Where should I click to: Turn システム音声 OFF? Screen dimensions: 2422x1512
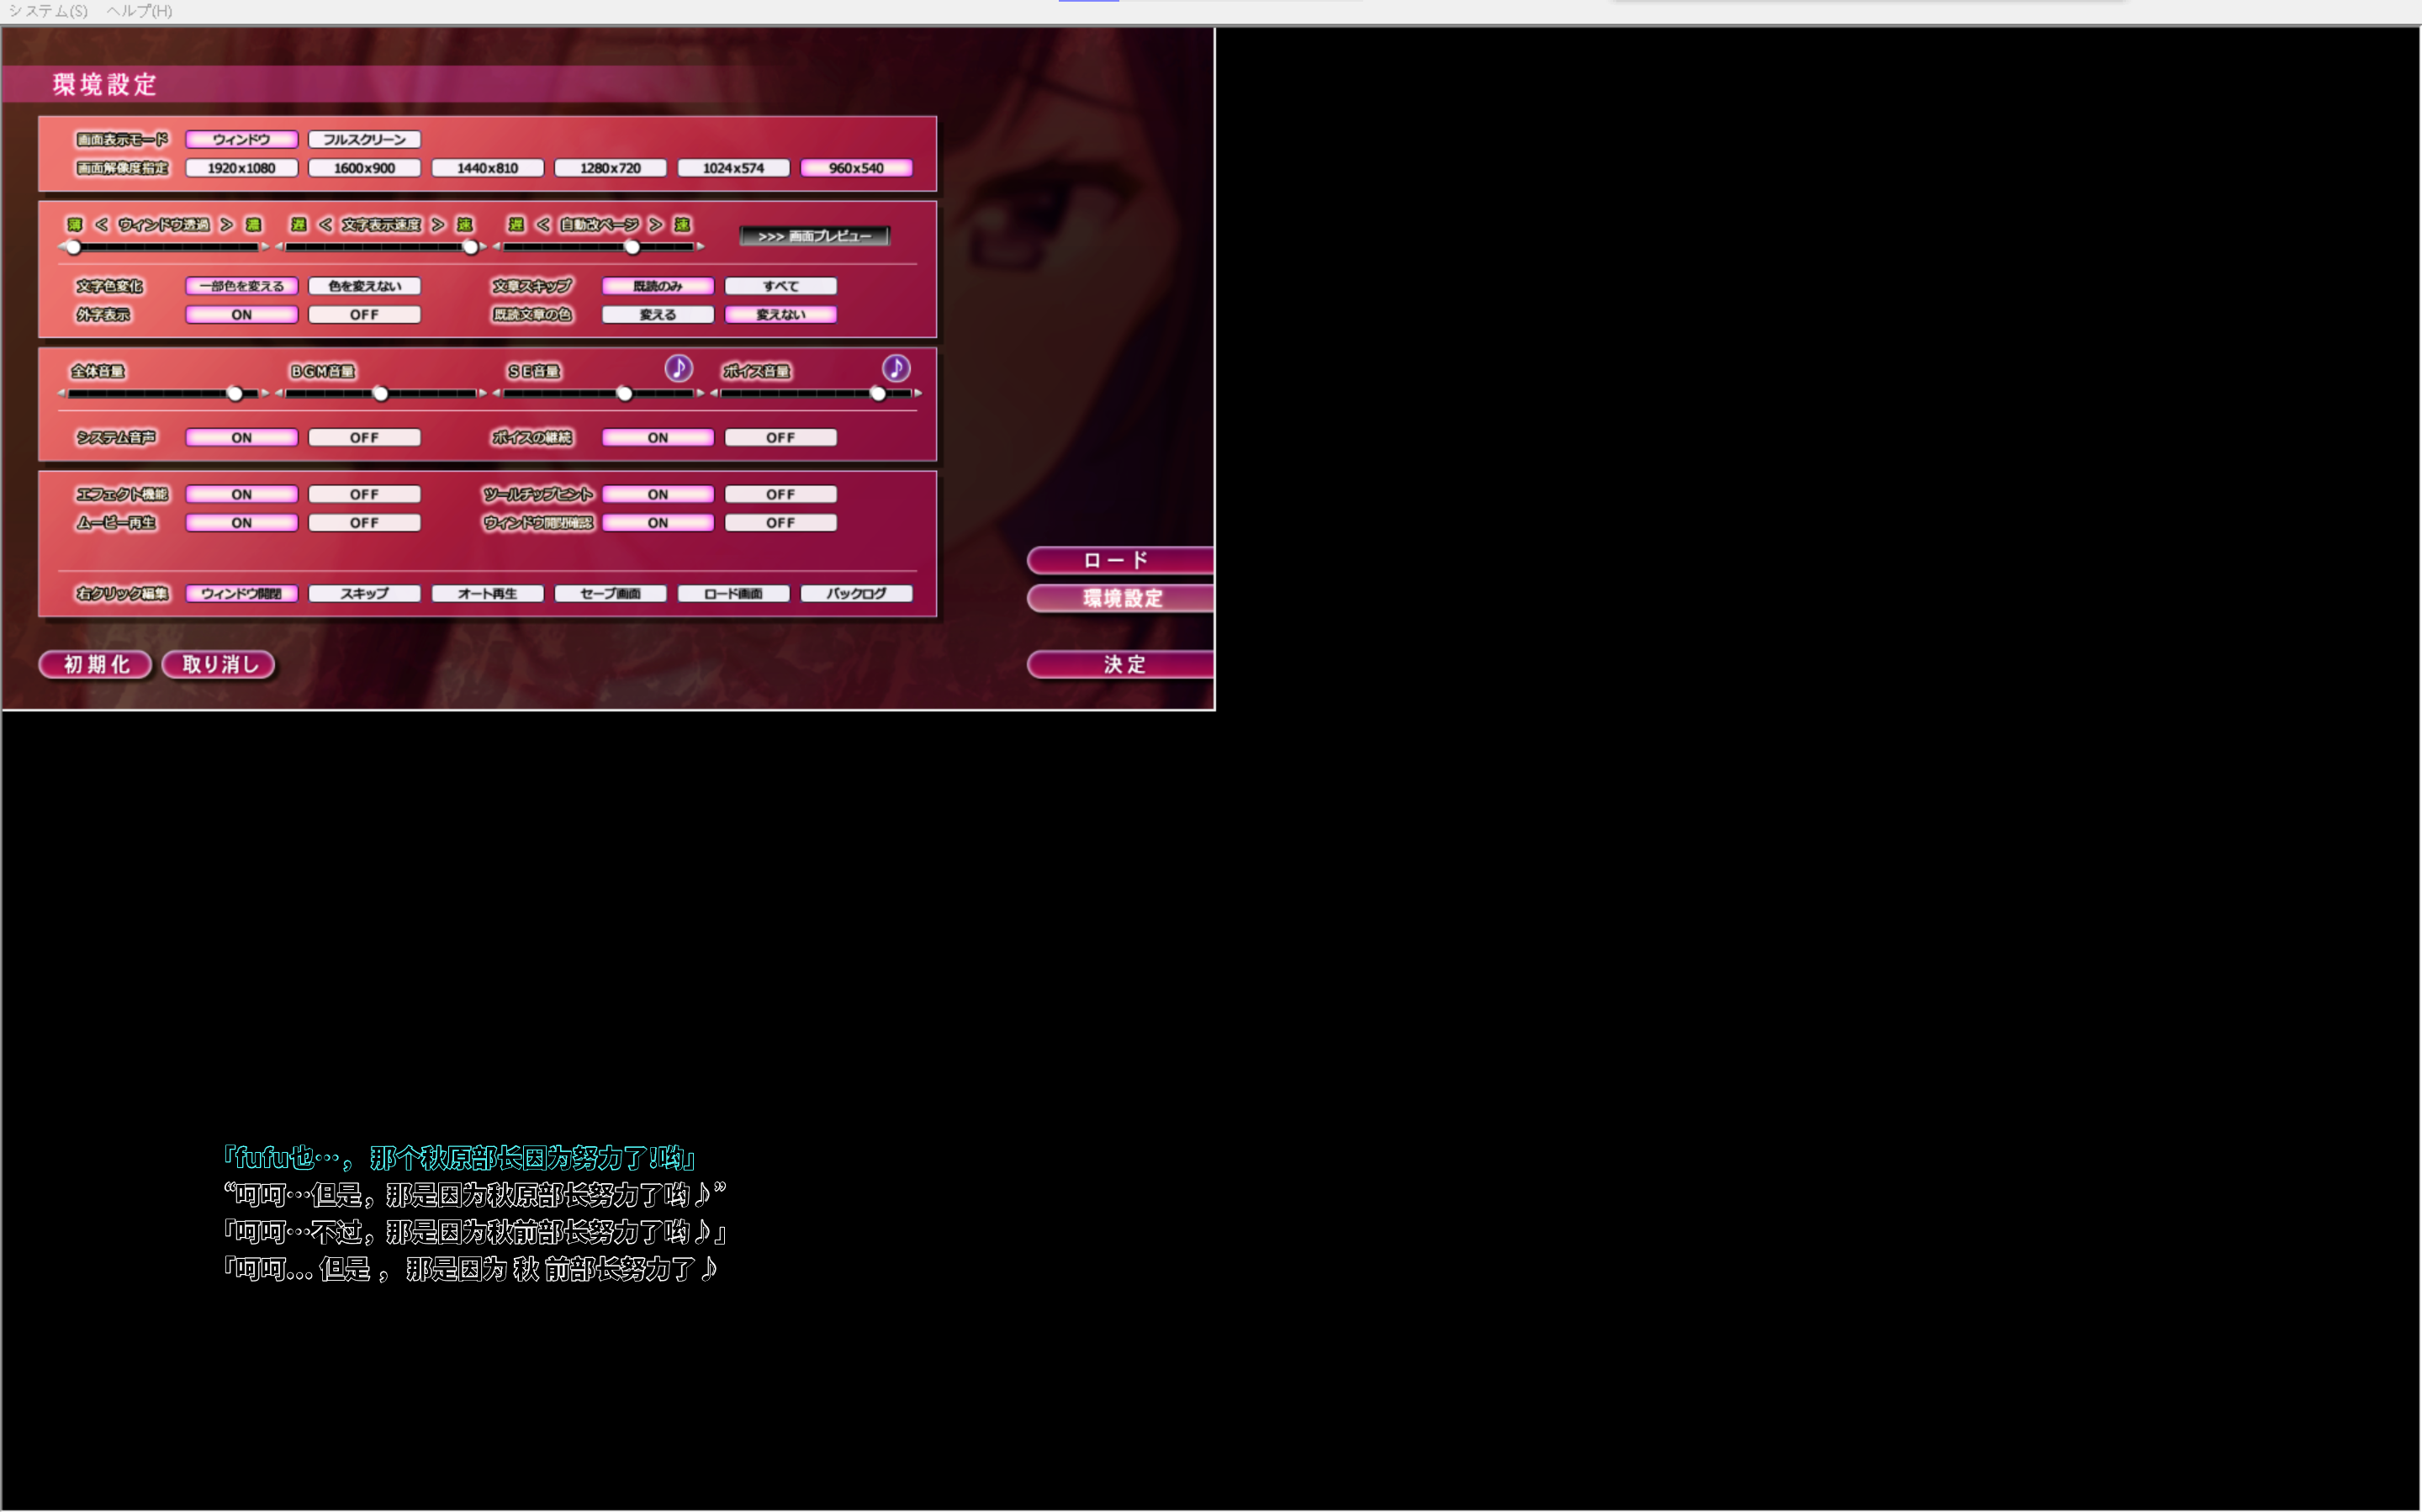(364, 437)
